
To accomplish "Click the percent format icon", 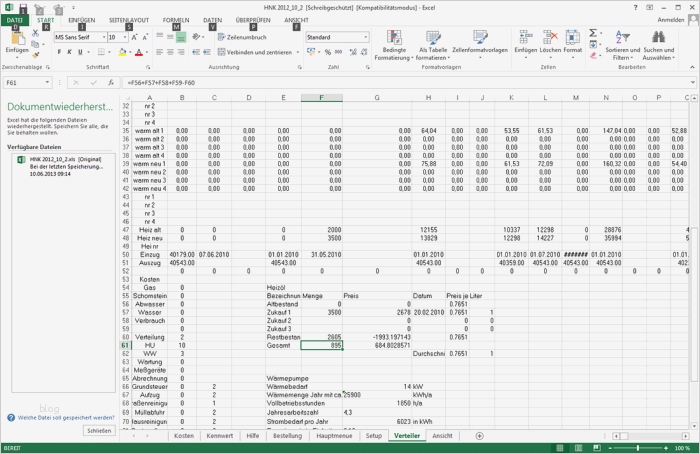I will (328, 52).
